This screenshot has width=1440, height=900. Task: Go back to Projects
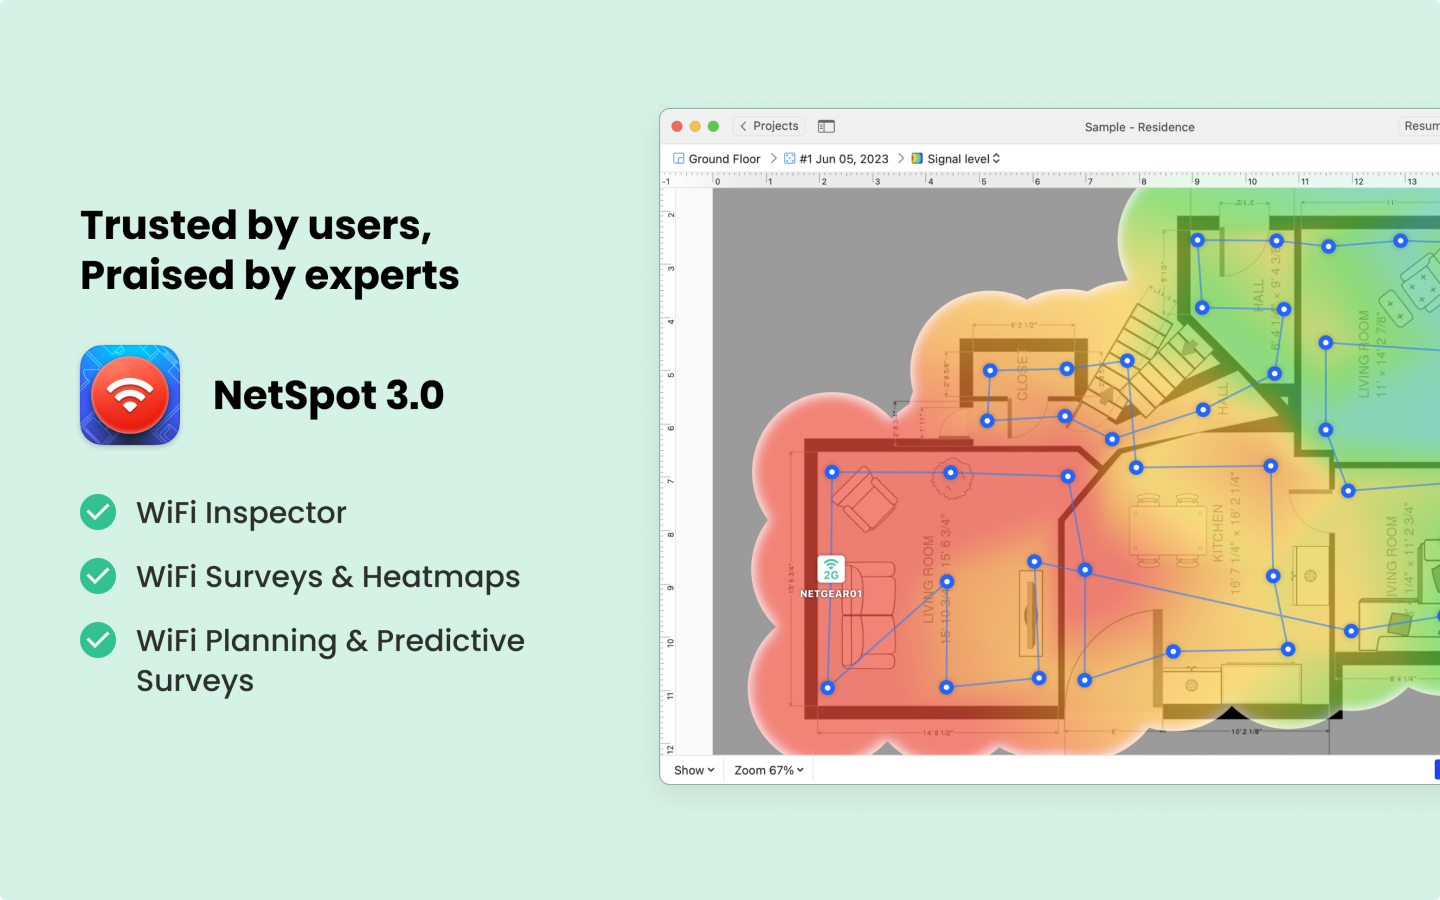[775, 127]
